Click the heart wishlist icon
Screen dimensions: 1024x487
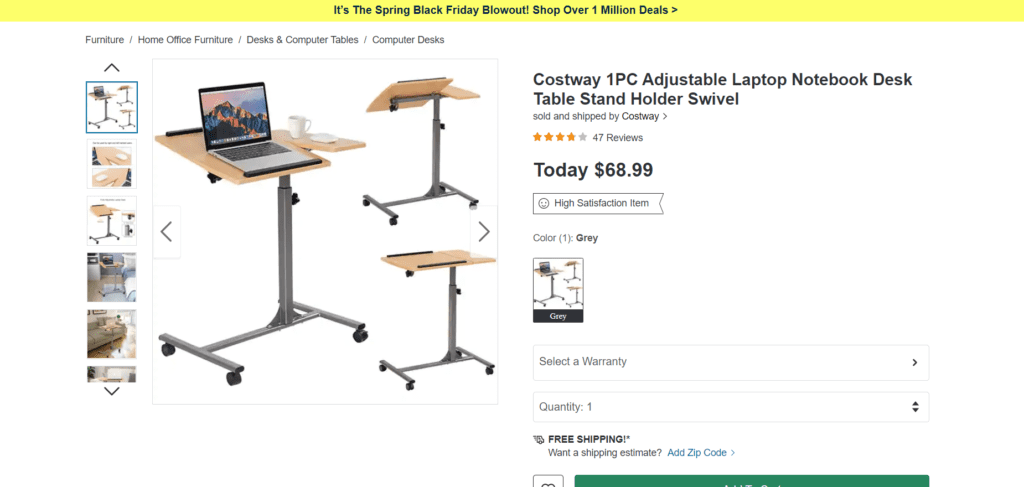[548, 482]
